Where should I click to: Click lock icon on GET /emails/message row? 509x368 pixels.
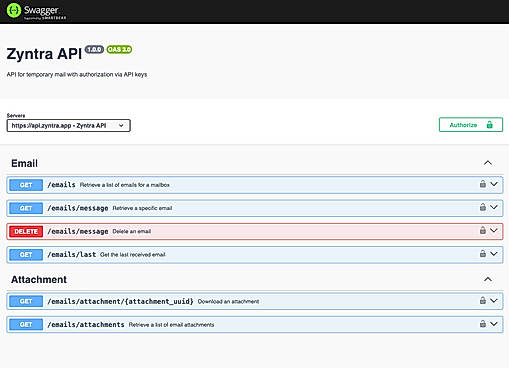[x=482, y=207]
